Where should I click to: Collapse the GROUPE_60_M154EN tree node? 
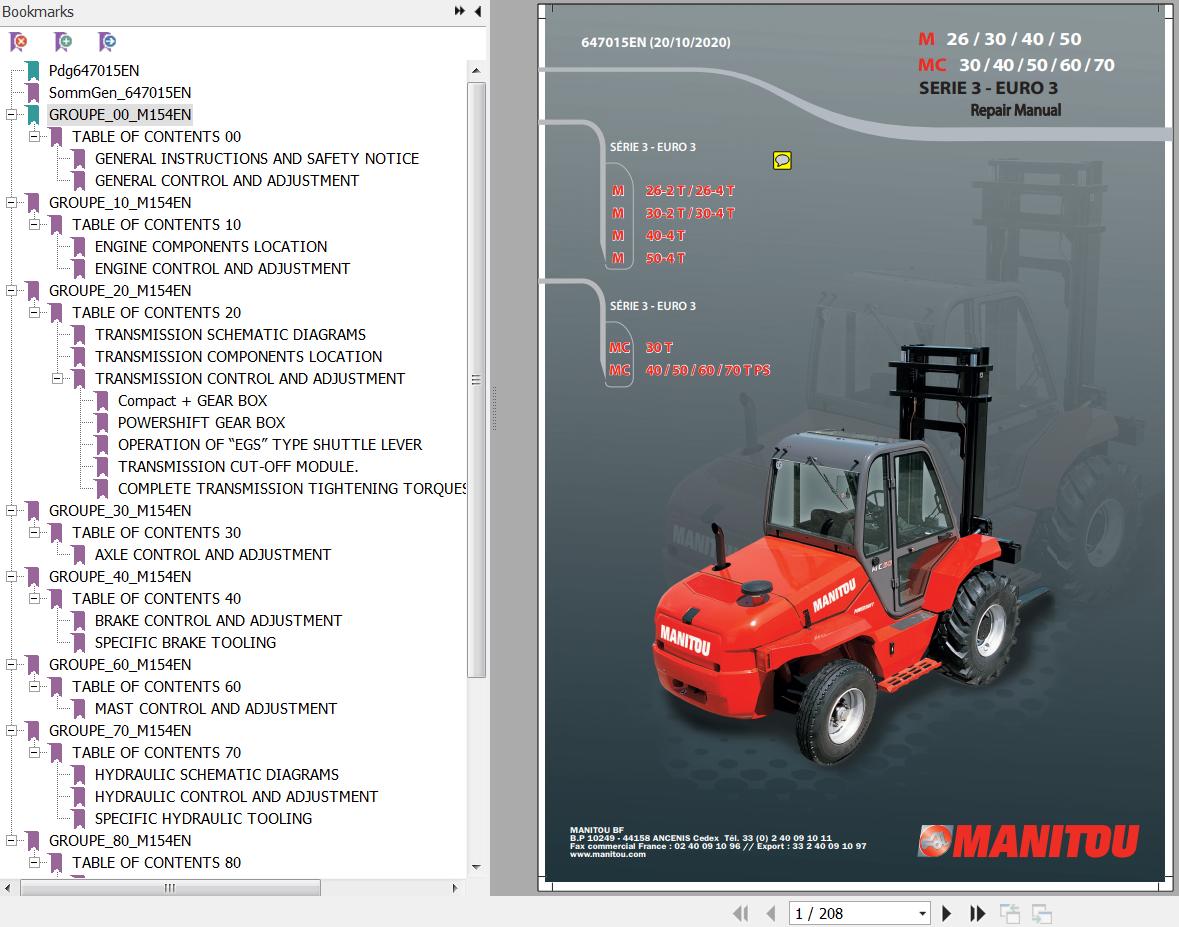coord(11,665)
